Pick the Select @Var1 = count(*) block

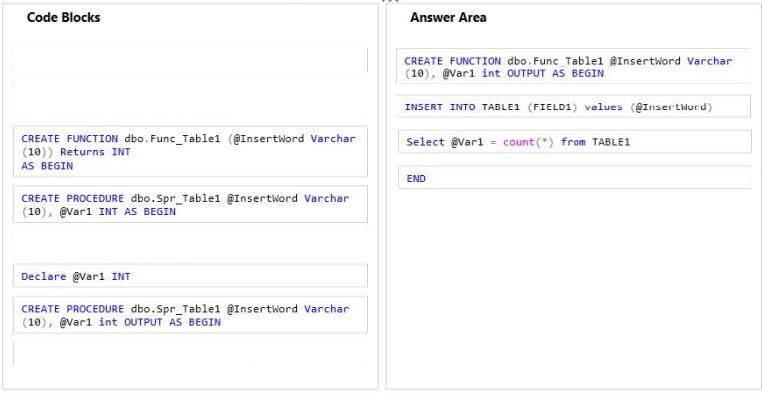(574, 142)
